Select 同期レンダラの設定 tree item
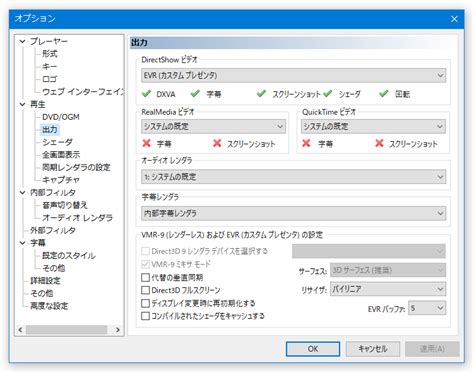The height and width of the screenshot is (373, 474). [x=76, y=167]
